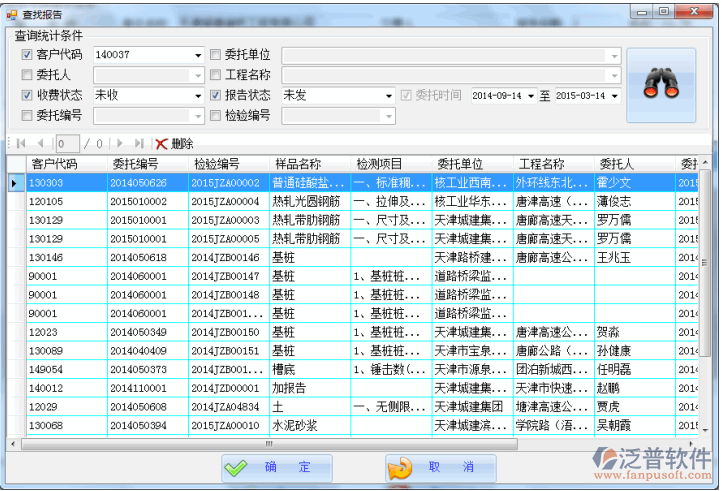The image size is (722, 491).
Task: Open the 客户代码 dropdown showing 140037
Action: [198, 55]
